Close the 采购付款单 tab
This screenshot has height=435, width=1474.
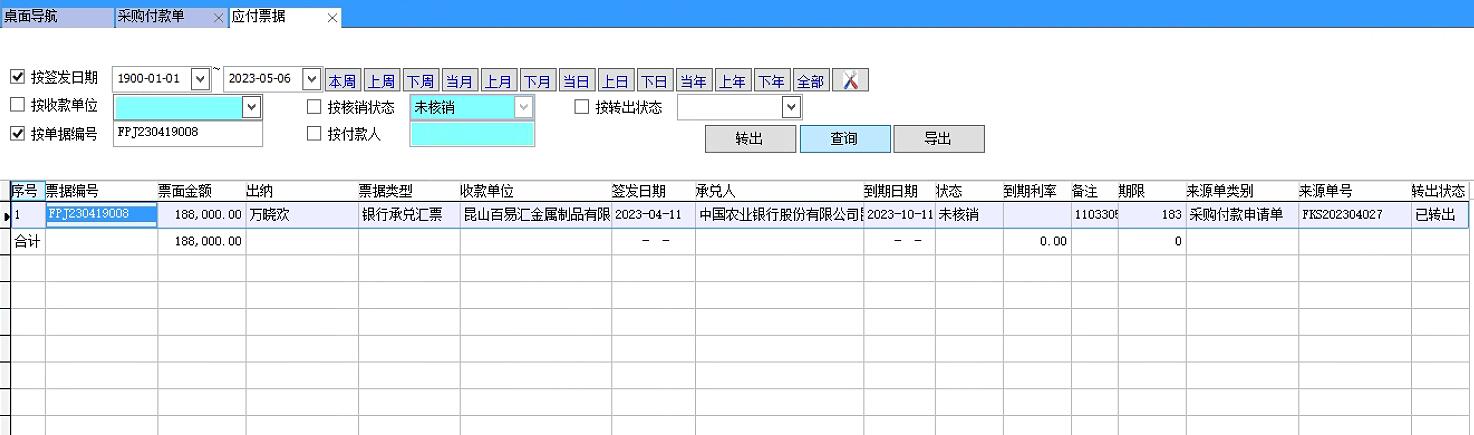pos(219,18)
